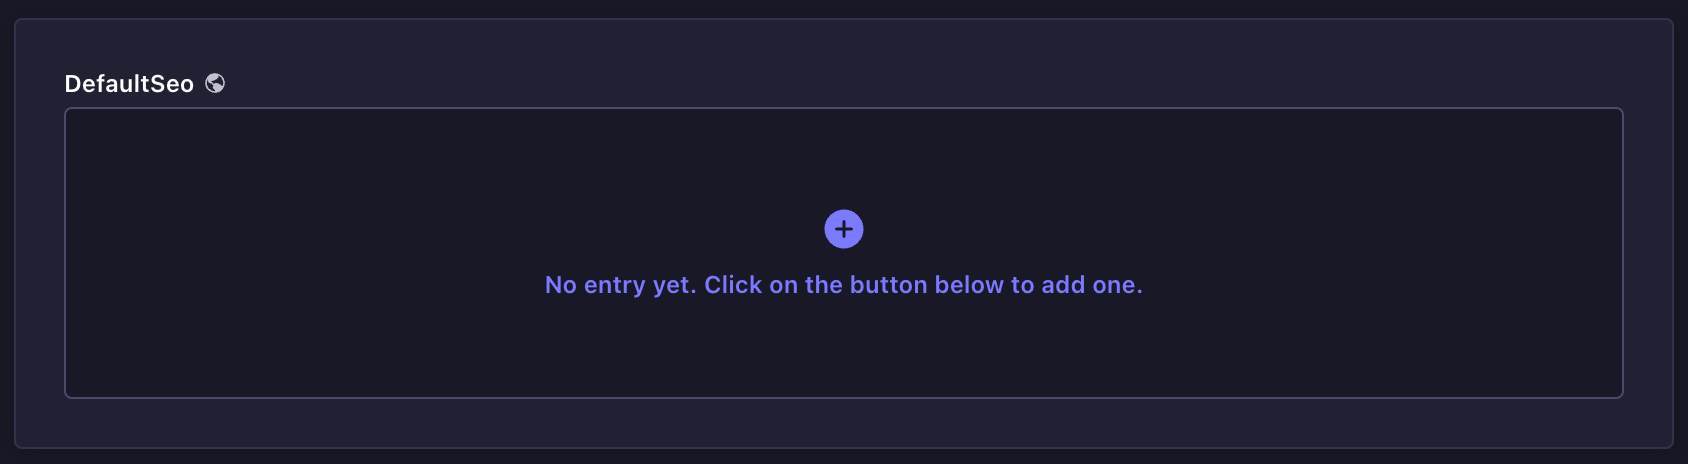Click the word "Click" in the empty-state text
The width and height of the screenshot is (1688, 464).
point(733,285)
